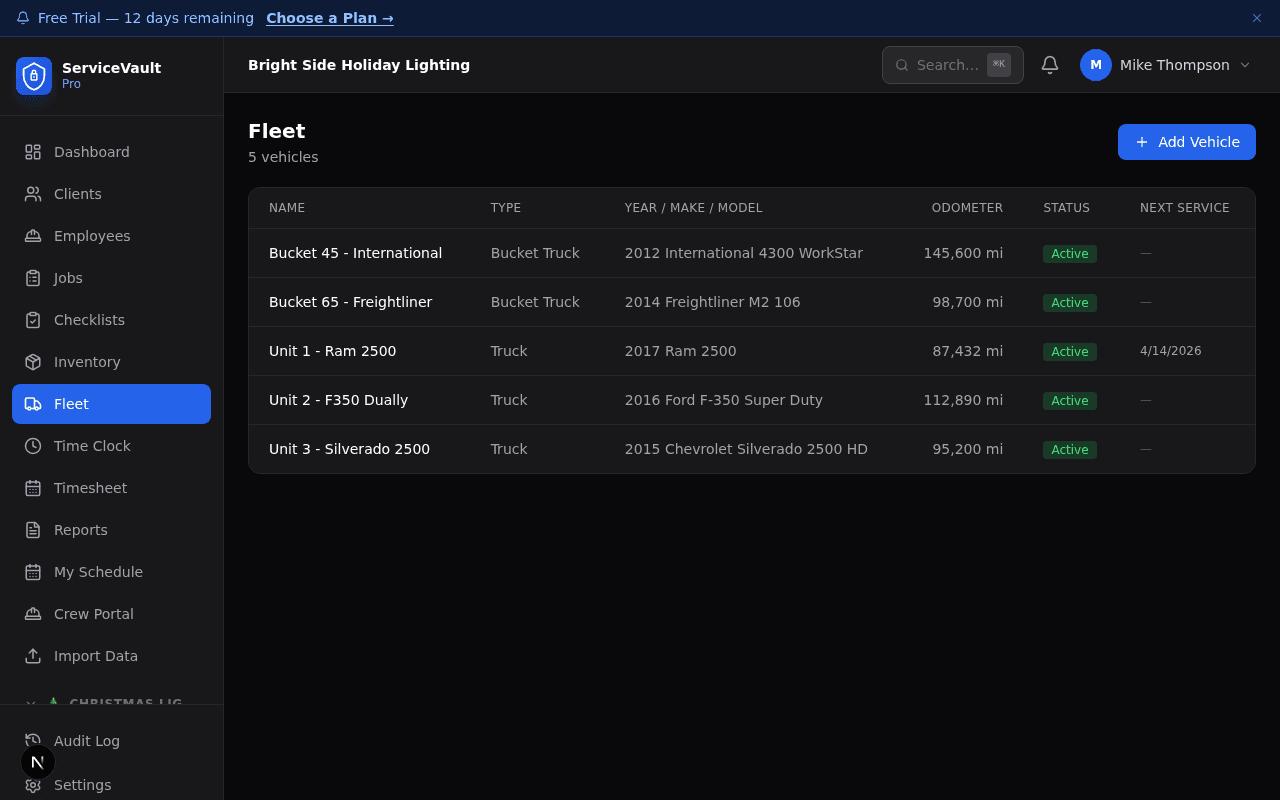
Task: Toggle the Active status badge for Unit 1
Action: pos(1069,351)
